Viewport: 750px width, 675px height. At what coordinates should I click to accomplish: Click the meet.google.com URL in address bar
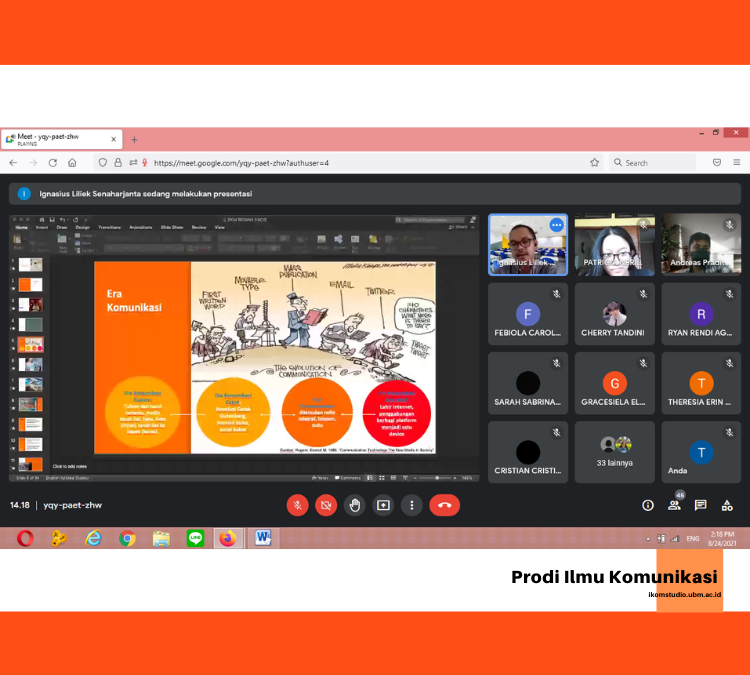click(x=241, y=163)
